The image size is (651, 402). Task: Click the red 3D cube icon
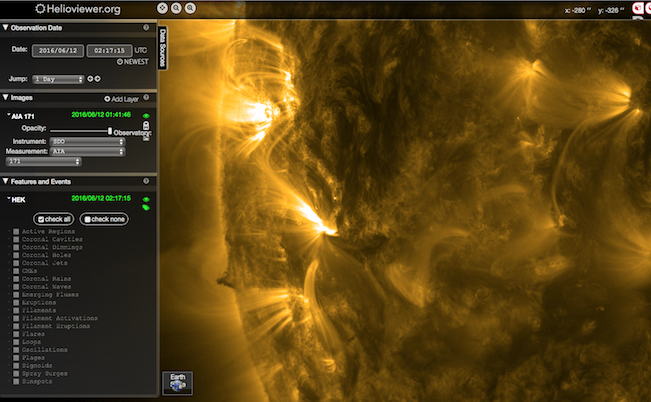(x=638, y=8)
